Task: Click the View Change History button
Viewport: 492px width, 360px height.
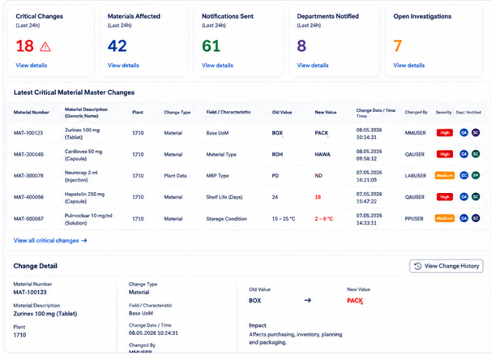Action: (446, 266)
